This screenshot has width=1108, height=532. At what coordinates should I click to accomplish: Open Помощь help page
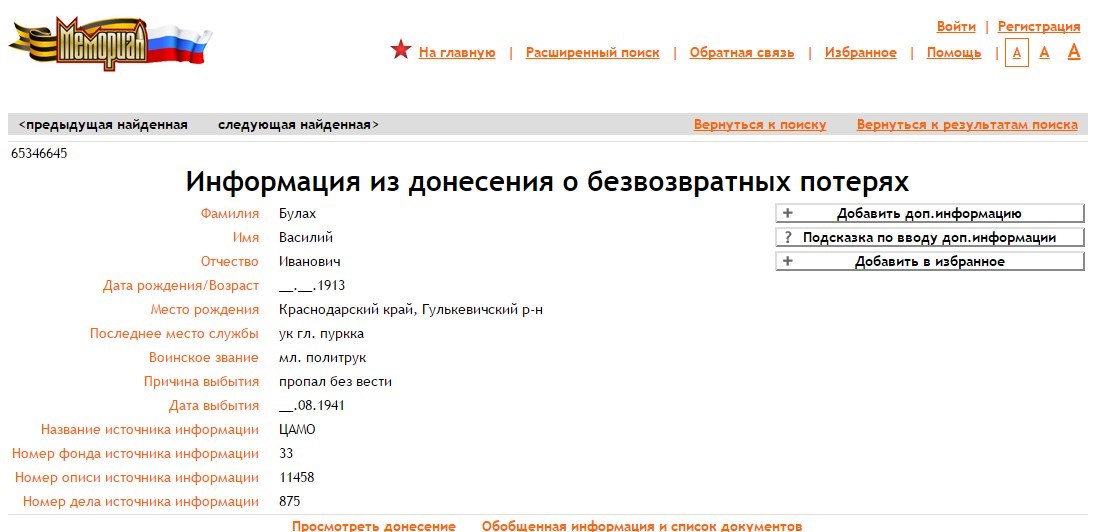pyautogui.click(x=954, y=52)
